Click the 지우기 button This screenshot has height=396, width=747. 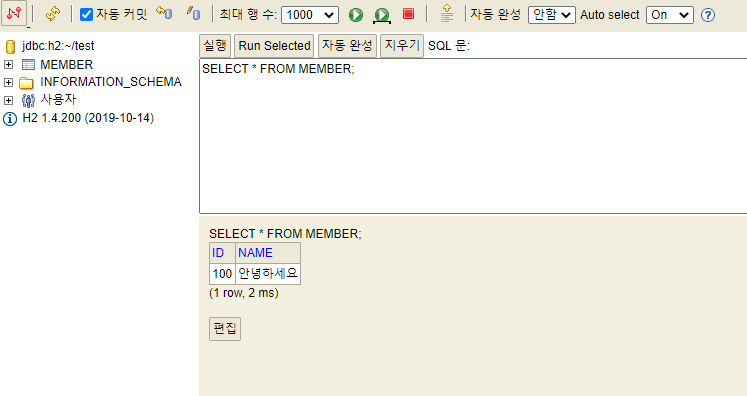[x=402, y=46]
